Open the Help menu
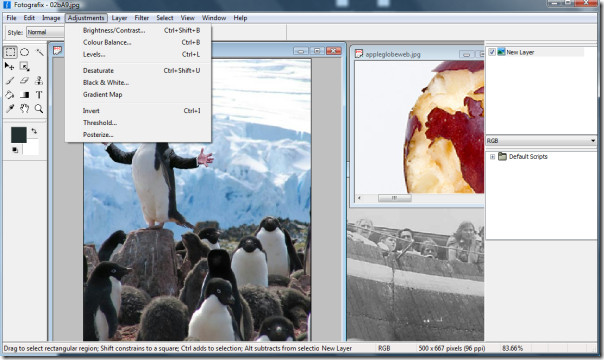Viewport: 604px width, 360px height. pyautogui.click(x=240, y=18)
